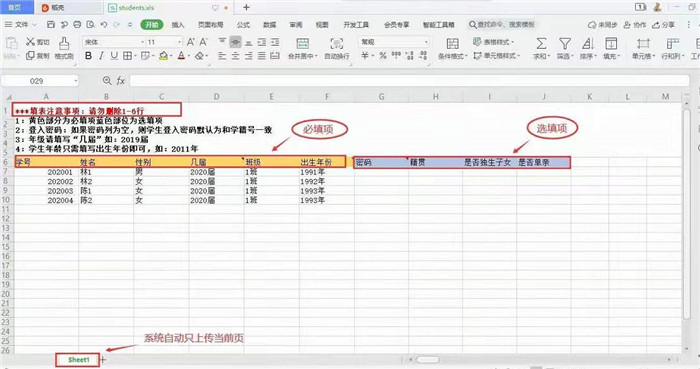This screenshot has height=369, width=700.
Task: Open the borders dropdown arrow
Action: pyautogui.click(x=135, y=56)
